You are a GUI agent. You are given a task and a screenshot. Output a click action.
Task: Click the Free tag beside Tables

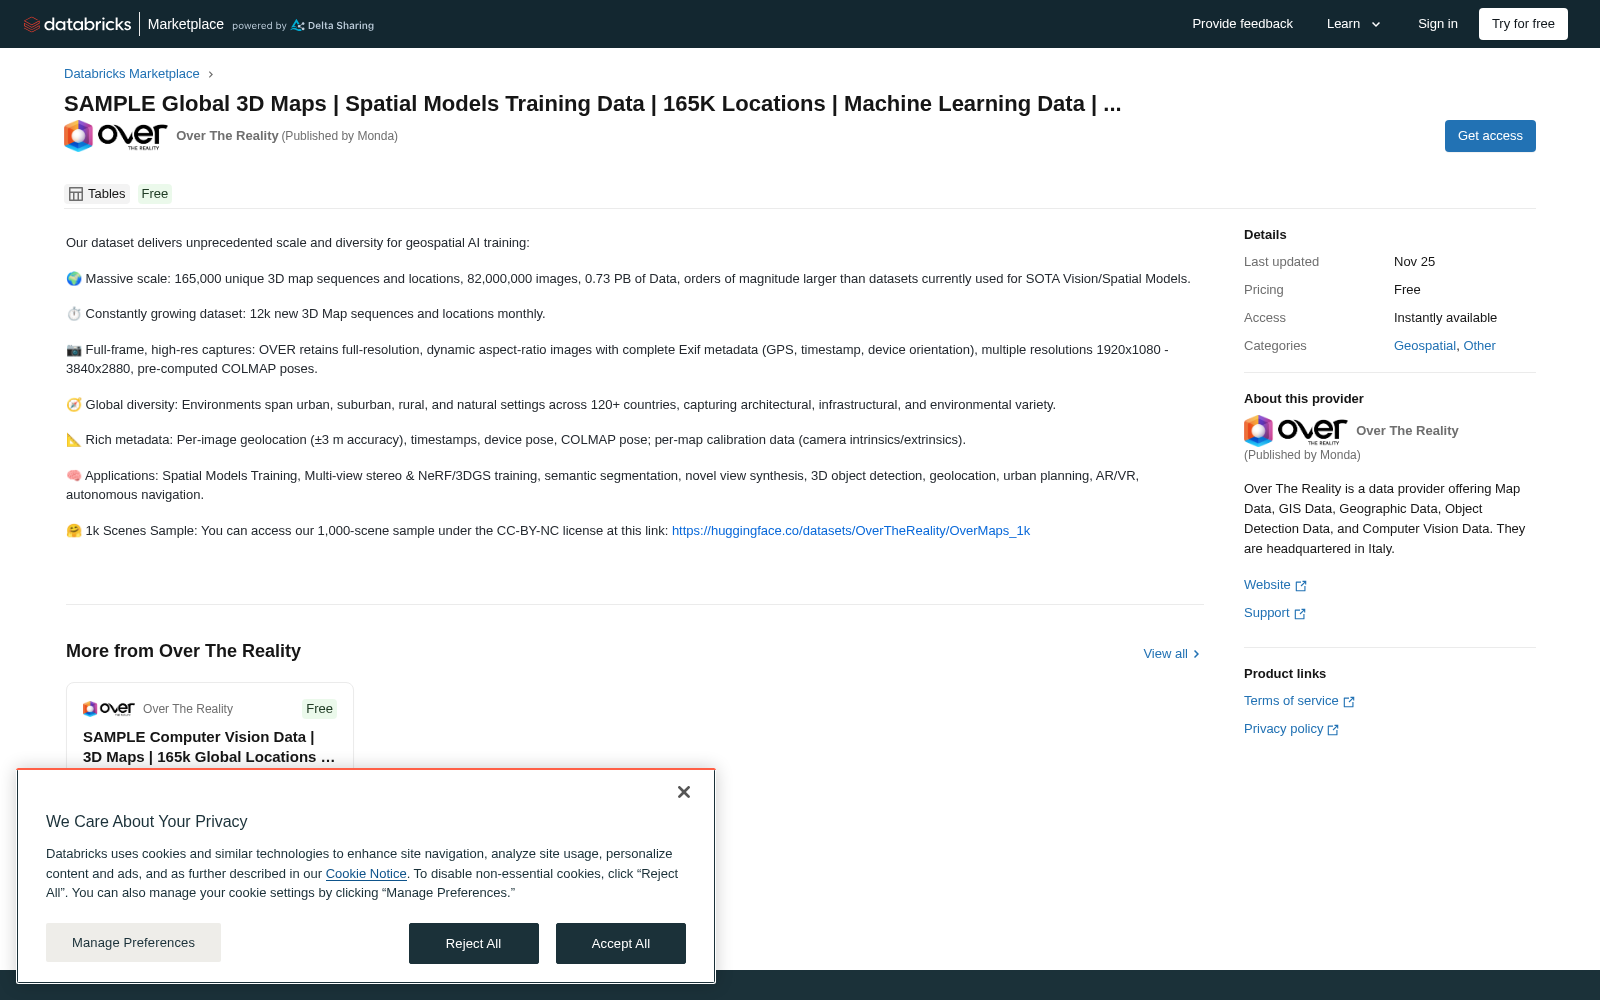click(155, 194)
